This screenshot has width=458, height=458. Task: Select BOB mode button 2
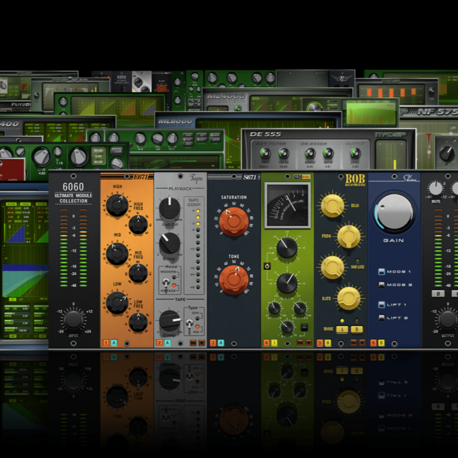(x=356, y=329)
